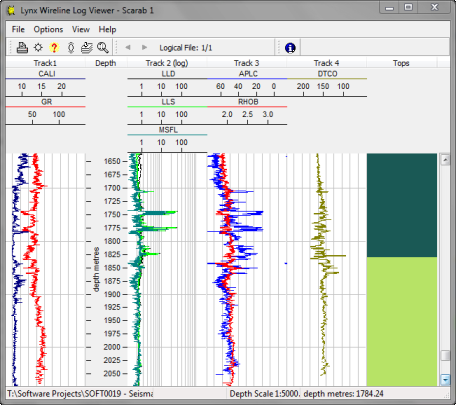Click the 1650 depth label
Image resolution: width=456 pixels, height=405 pixels.
coord(112,161)
